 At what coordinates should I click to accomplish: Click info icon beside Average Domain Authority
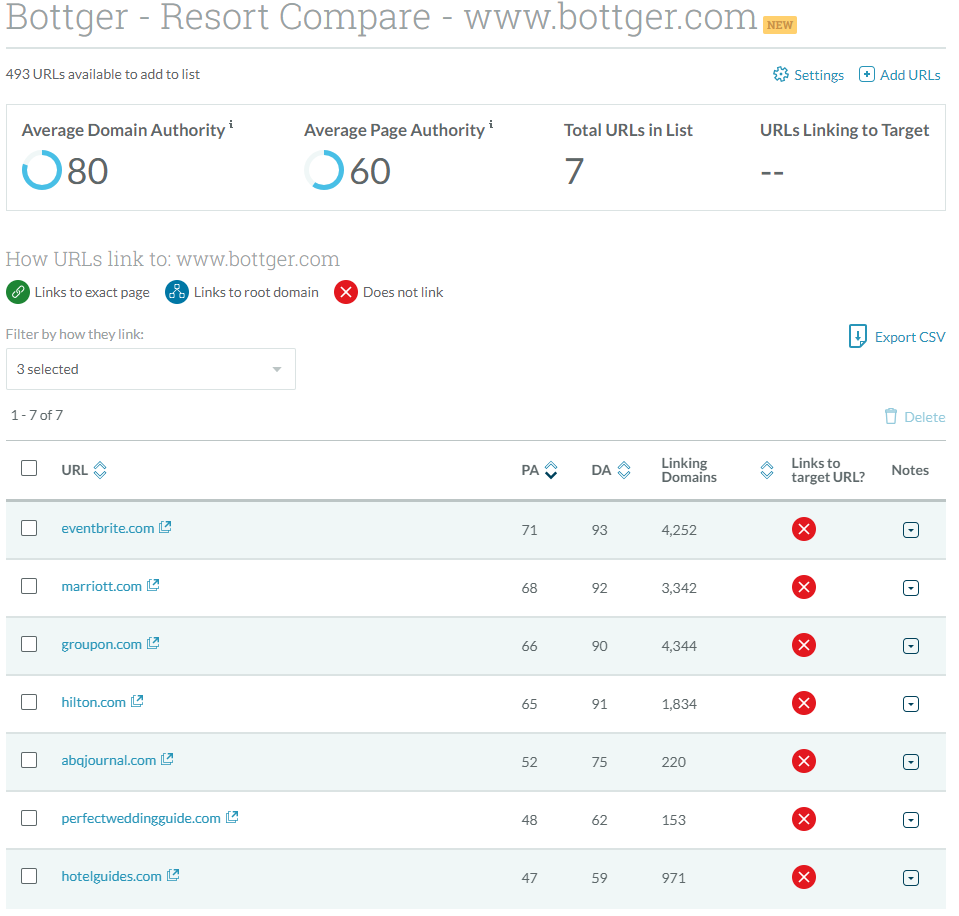[x=231, y=125]
